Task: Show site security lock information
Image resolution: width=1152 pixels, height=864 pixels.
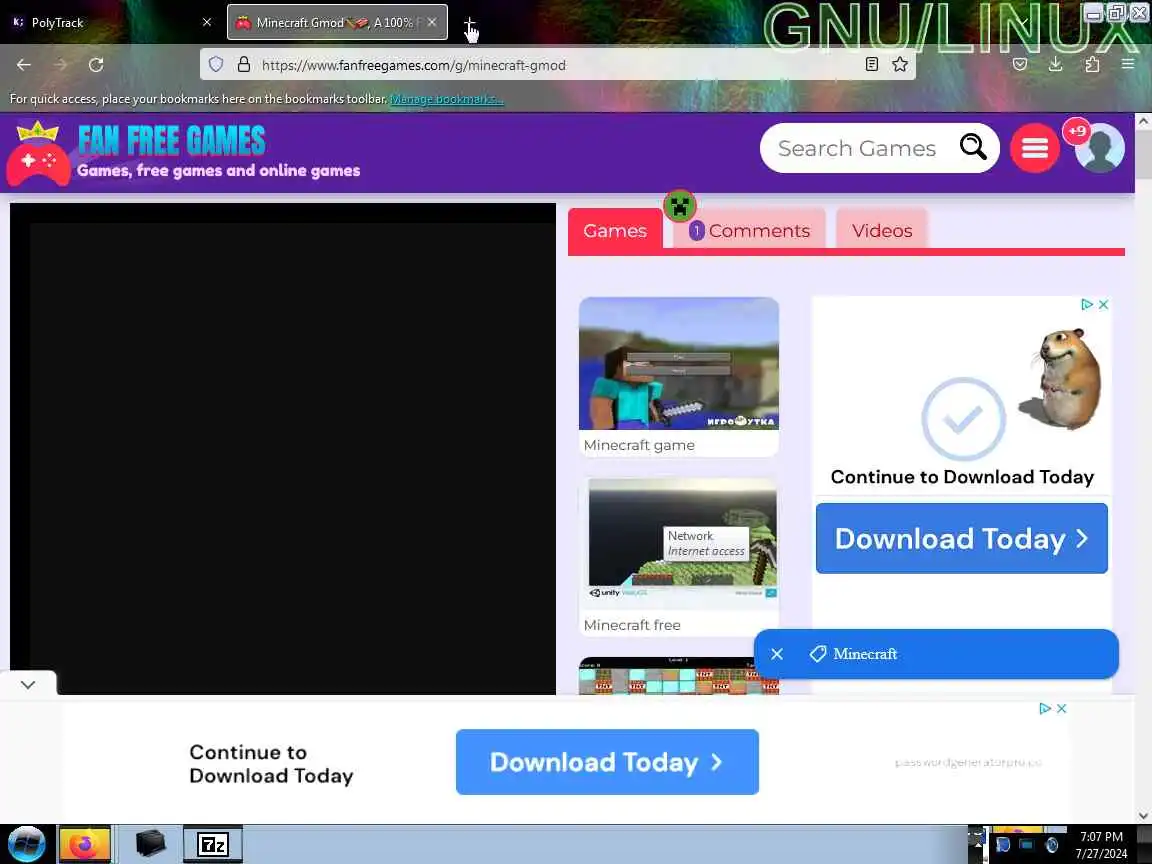Action: [x=244, y=65]
